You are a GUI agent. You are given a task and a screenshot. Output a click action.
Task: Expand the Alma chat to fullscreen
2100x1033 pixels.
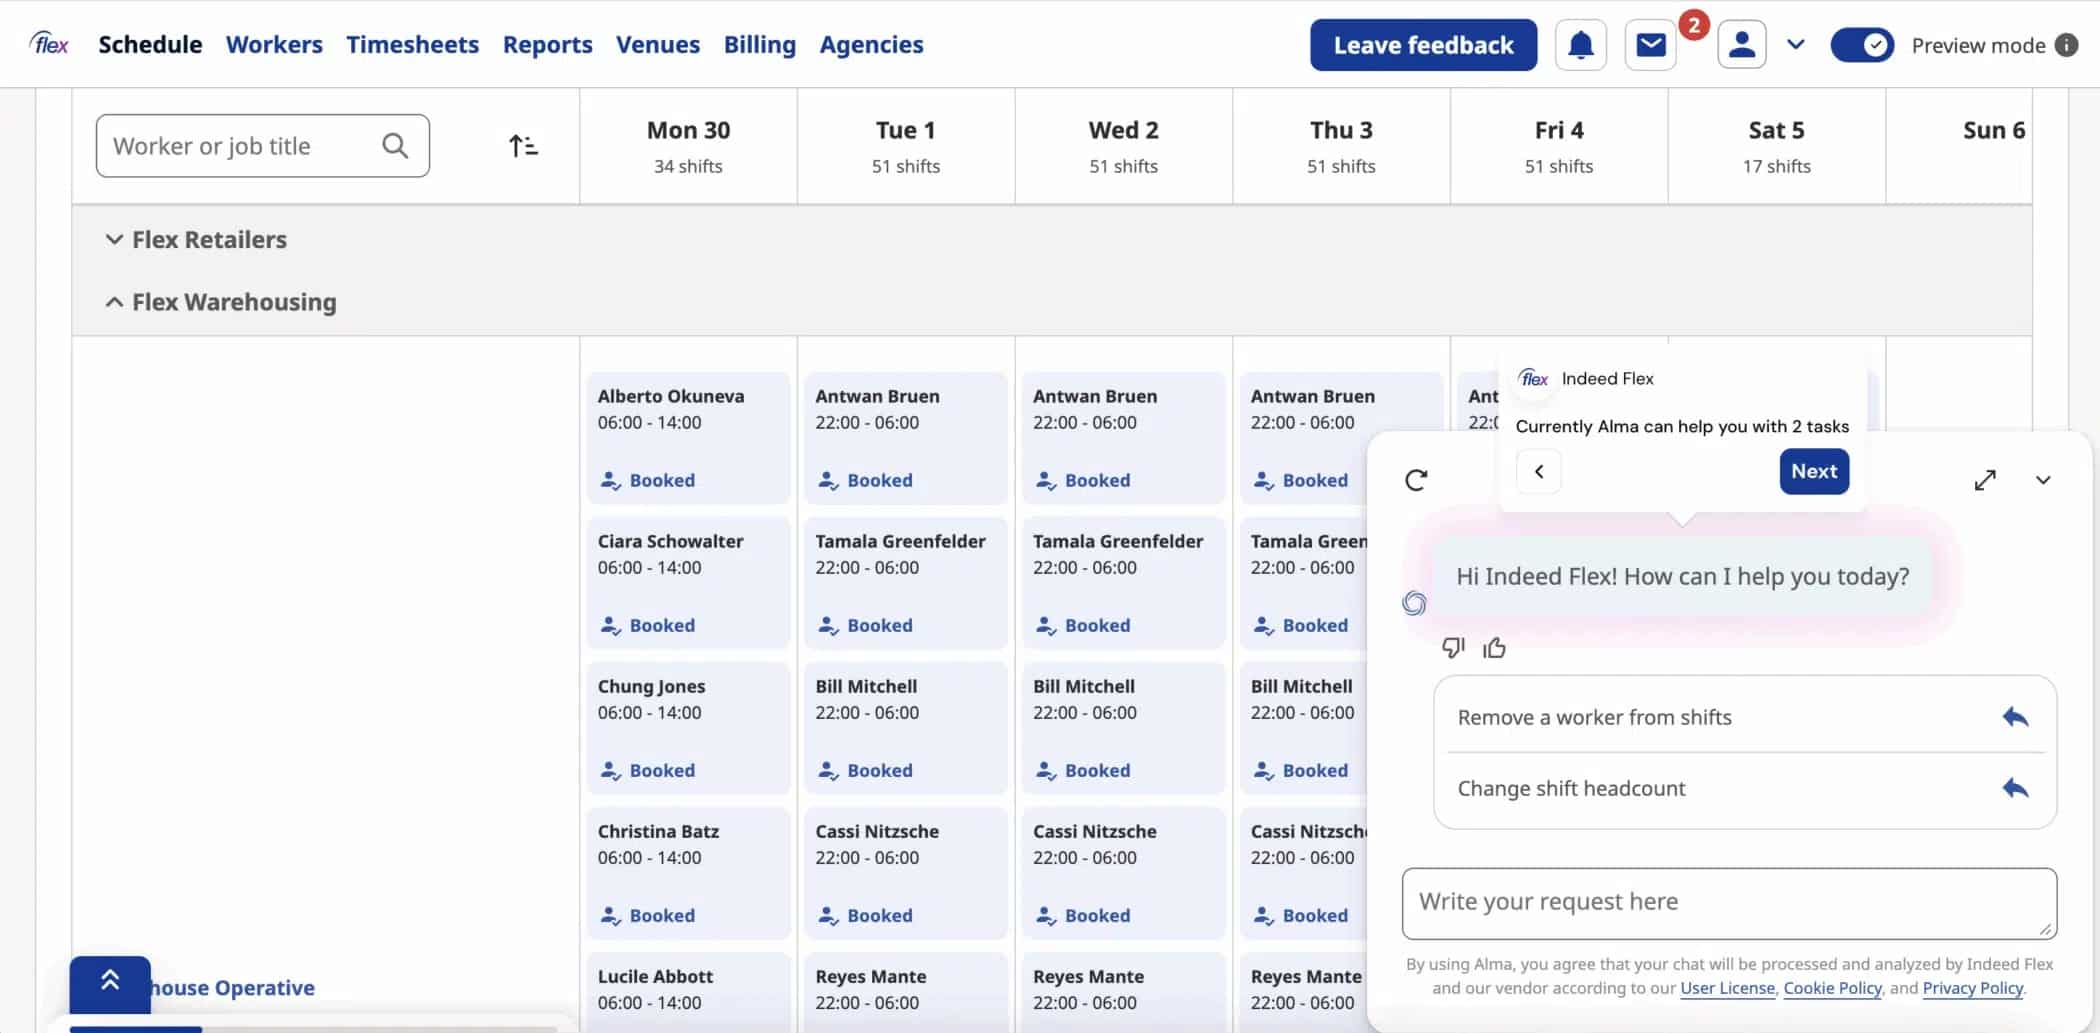tap(1985, 480)
